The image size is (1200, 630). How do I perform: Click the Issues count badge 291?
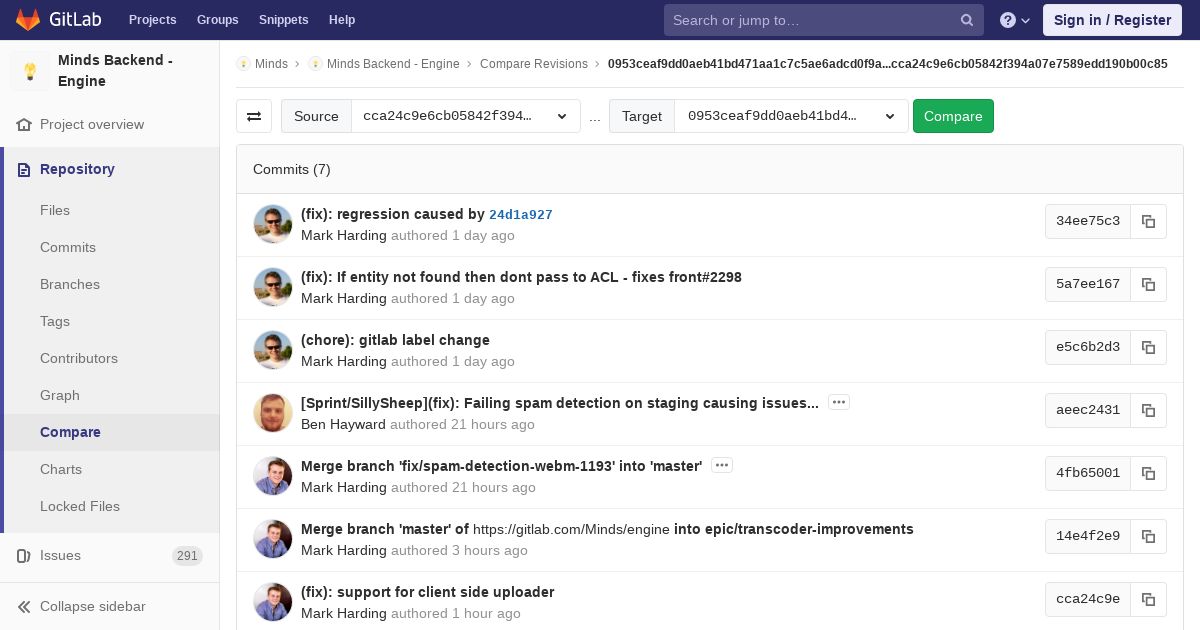click(x=187, y=556)
